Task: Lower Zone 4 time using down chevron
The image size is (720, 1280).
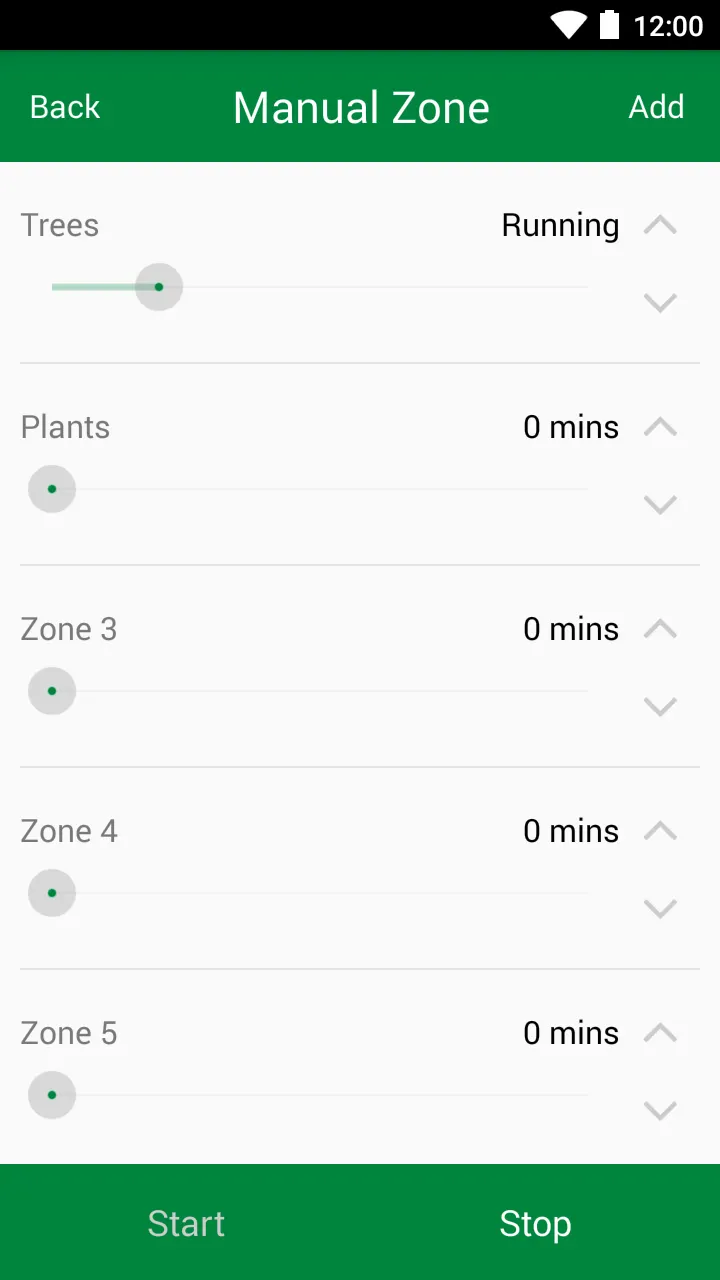Action: [x=660, y=908]
